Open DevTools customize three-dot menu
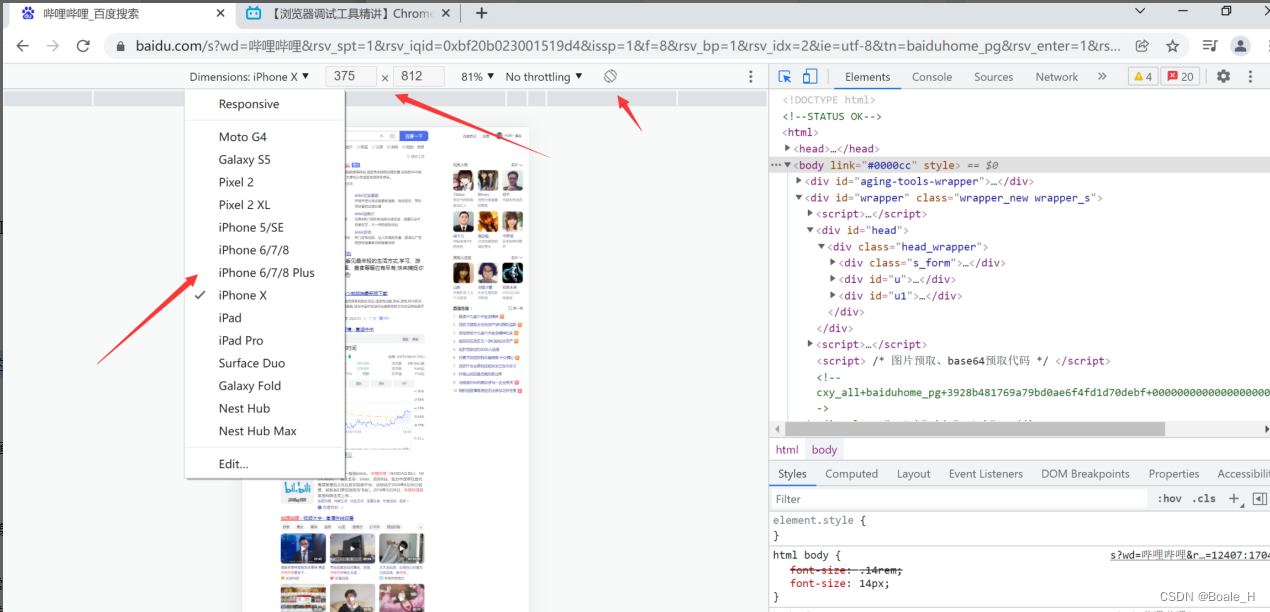The image size is (1270, 612). pyautogui.click(x=1250, y=77)
